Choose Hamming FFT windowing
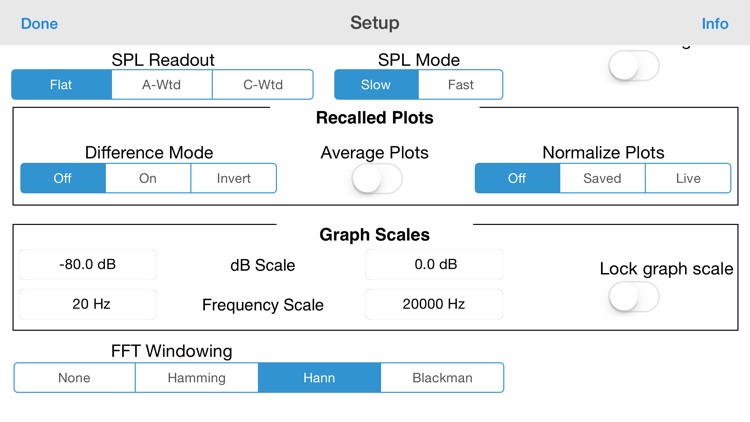Image resolution: width=750 pixels, height=422 pixels. (197, 378)
